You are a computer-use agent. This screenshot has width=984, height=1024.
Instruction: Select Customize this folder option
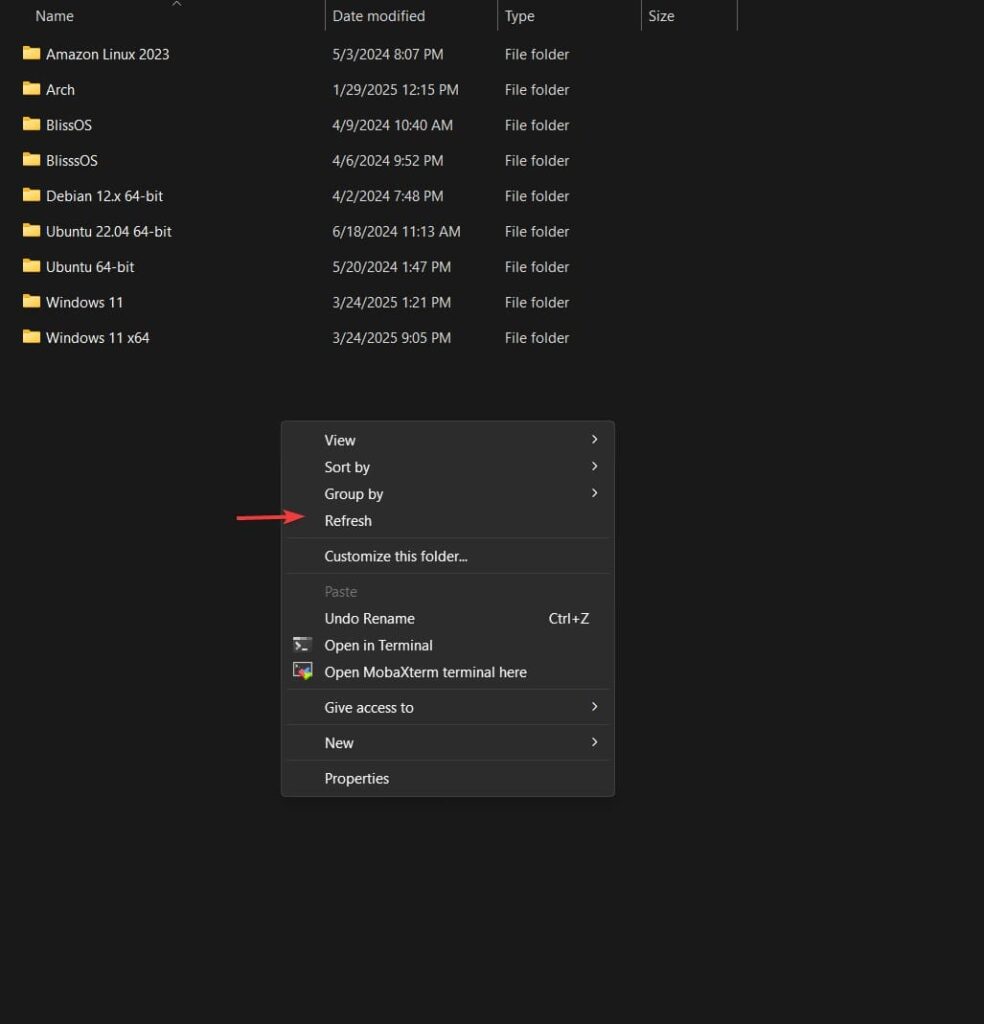click(x=396, y=556)
